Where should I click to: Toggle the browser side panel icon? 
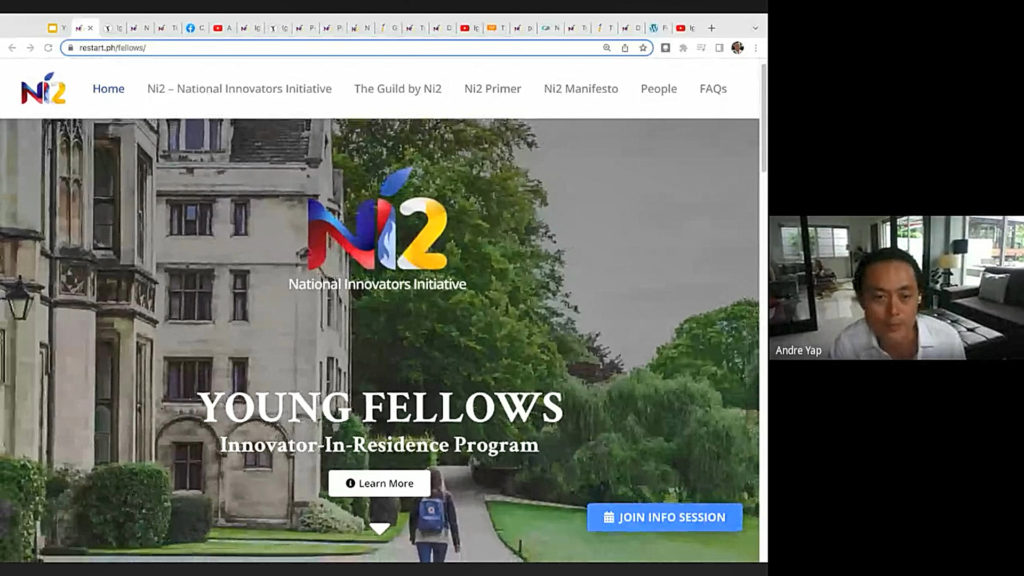[719, 48]
